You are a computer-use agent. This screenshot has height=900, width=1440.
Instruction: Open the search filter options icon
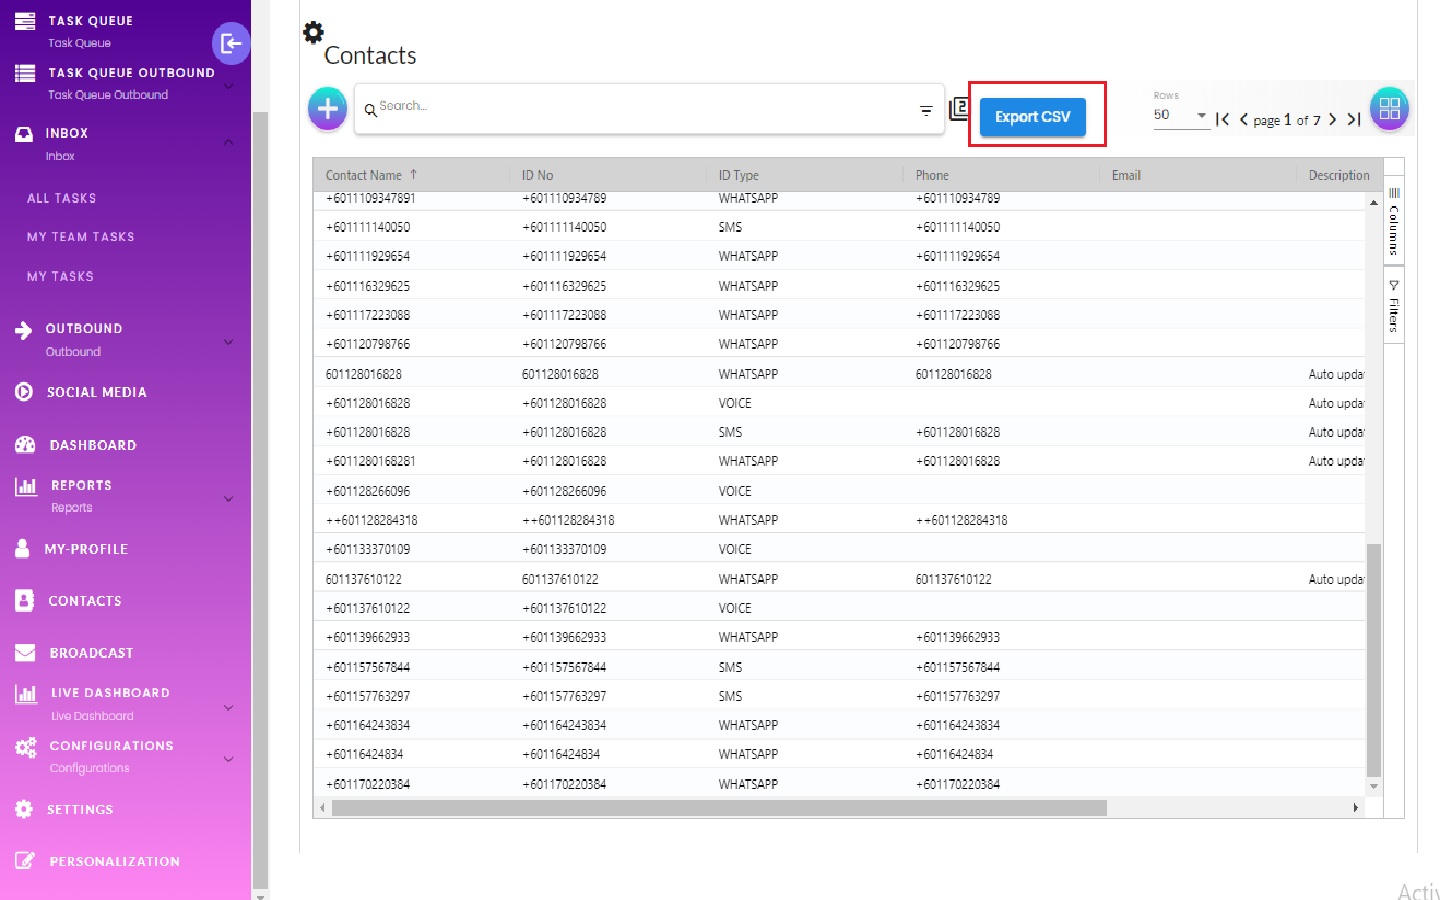[926, 110]
